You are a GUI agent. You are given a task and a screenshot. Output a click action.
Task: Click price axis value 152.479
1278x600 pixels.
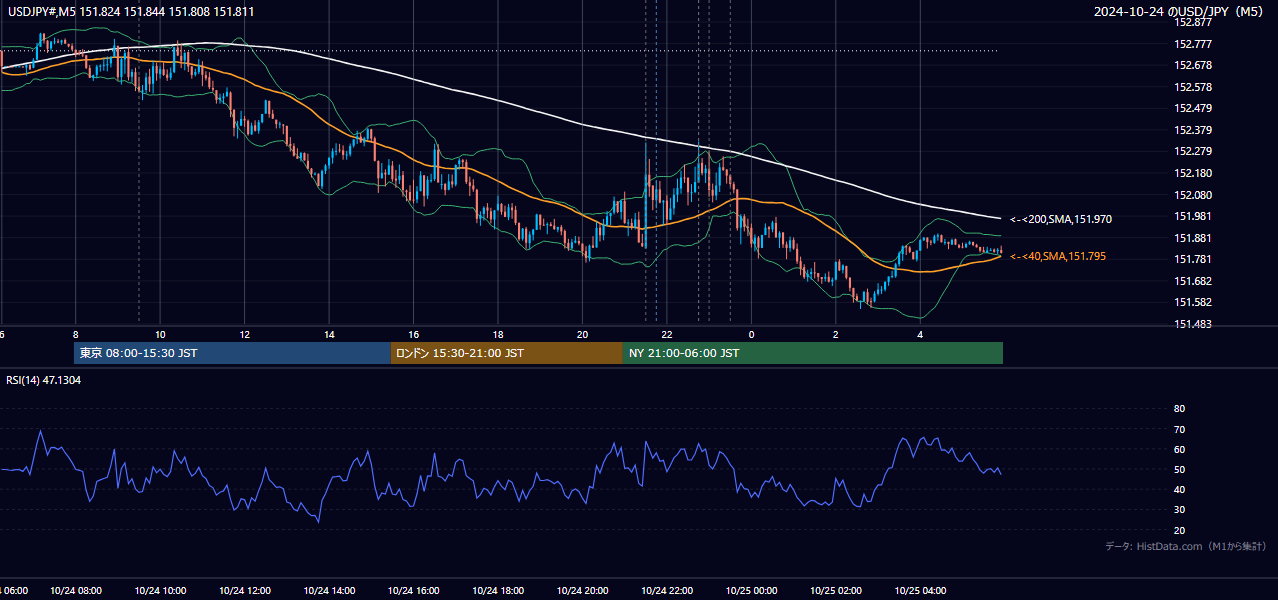click(x=1194, y=108)
